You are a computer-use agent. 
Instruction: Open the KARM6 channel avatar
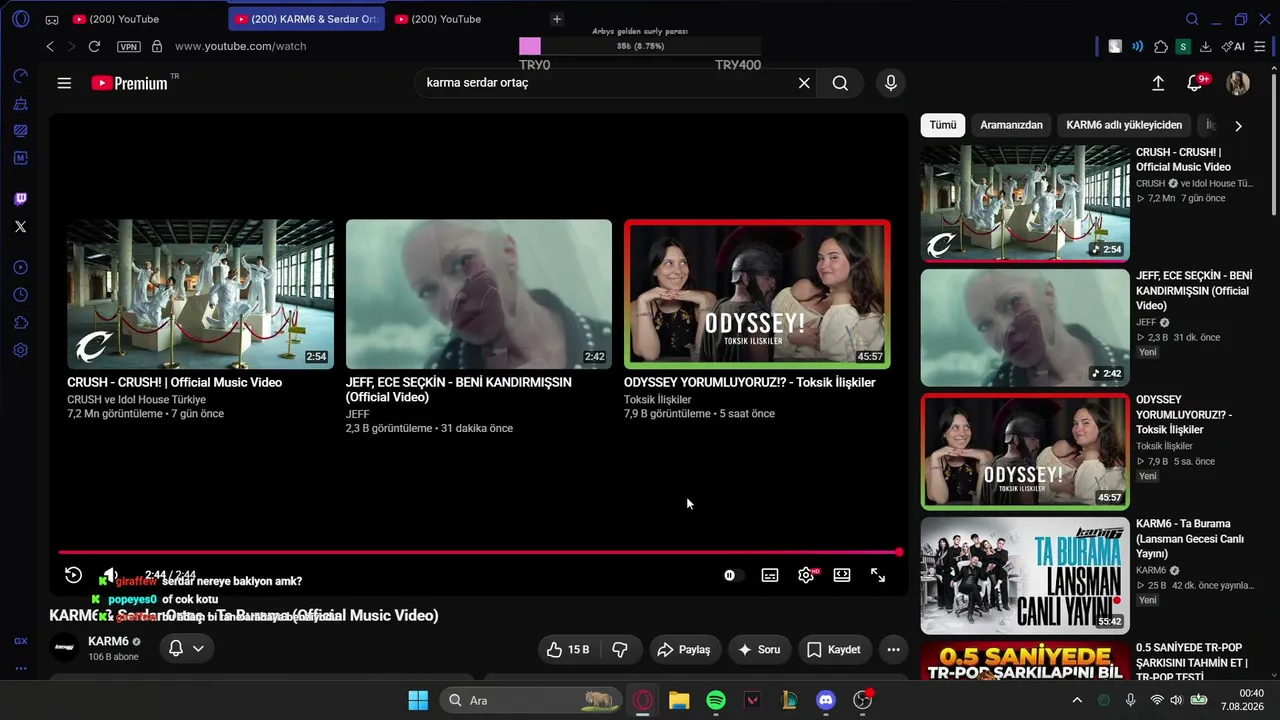(x=65, y=648)
